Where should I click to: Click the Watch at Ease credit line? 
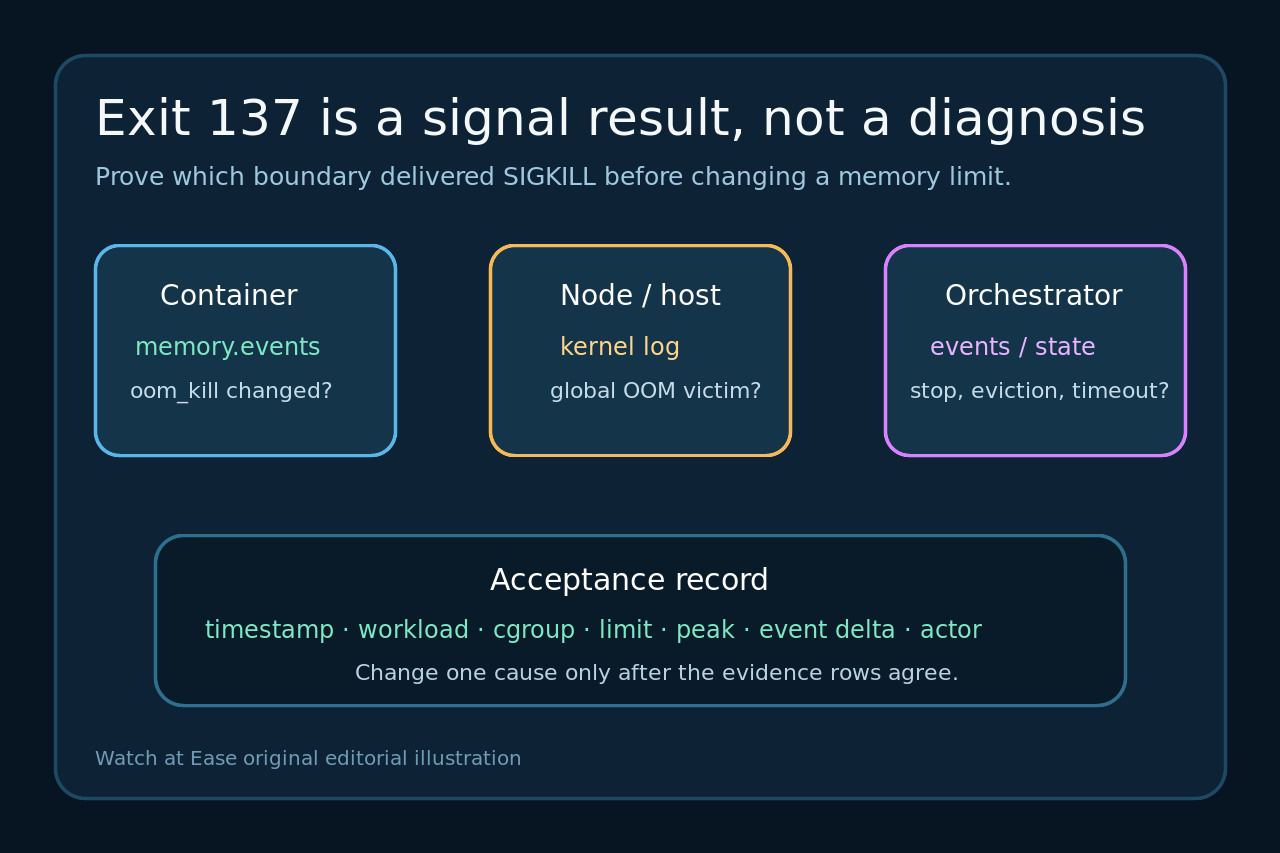(308, 759)
